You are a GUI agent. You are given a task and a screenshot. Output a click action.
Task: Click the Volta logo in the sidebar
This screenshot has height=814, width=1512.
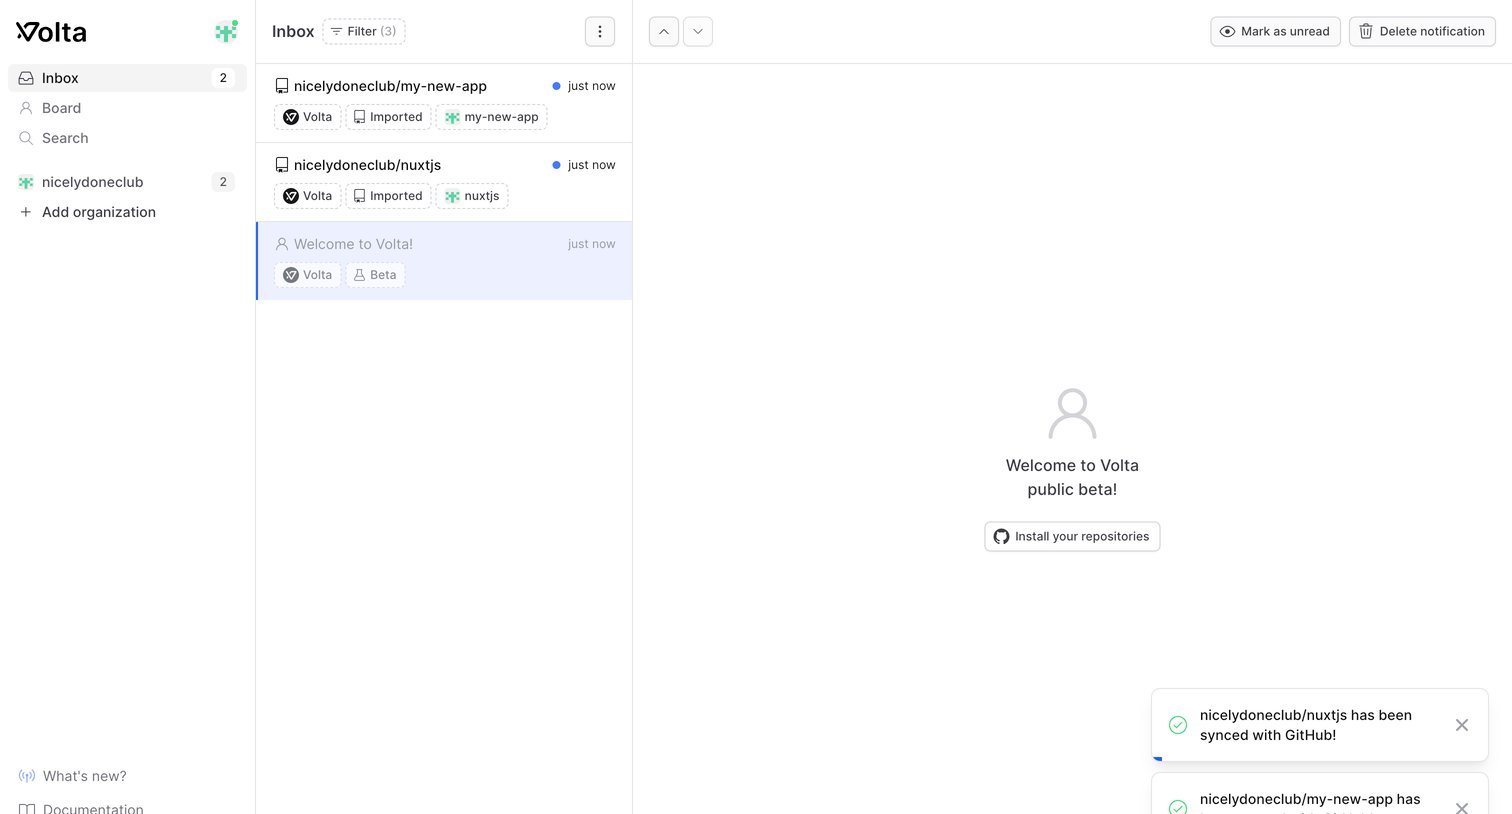(51, 32)
